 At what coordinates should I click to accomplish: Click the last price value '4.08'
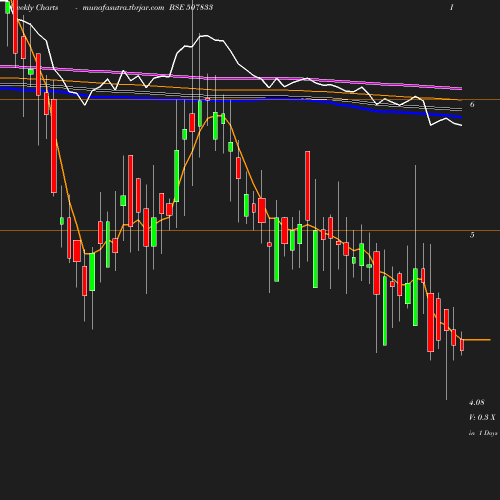click(x=477, y=402)
